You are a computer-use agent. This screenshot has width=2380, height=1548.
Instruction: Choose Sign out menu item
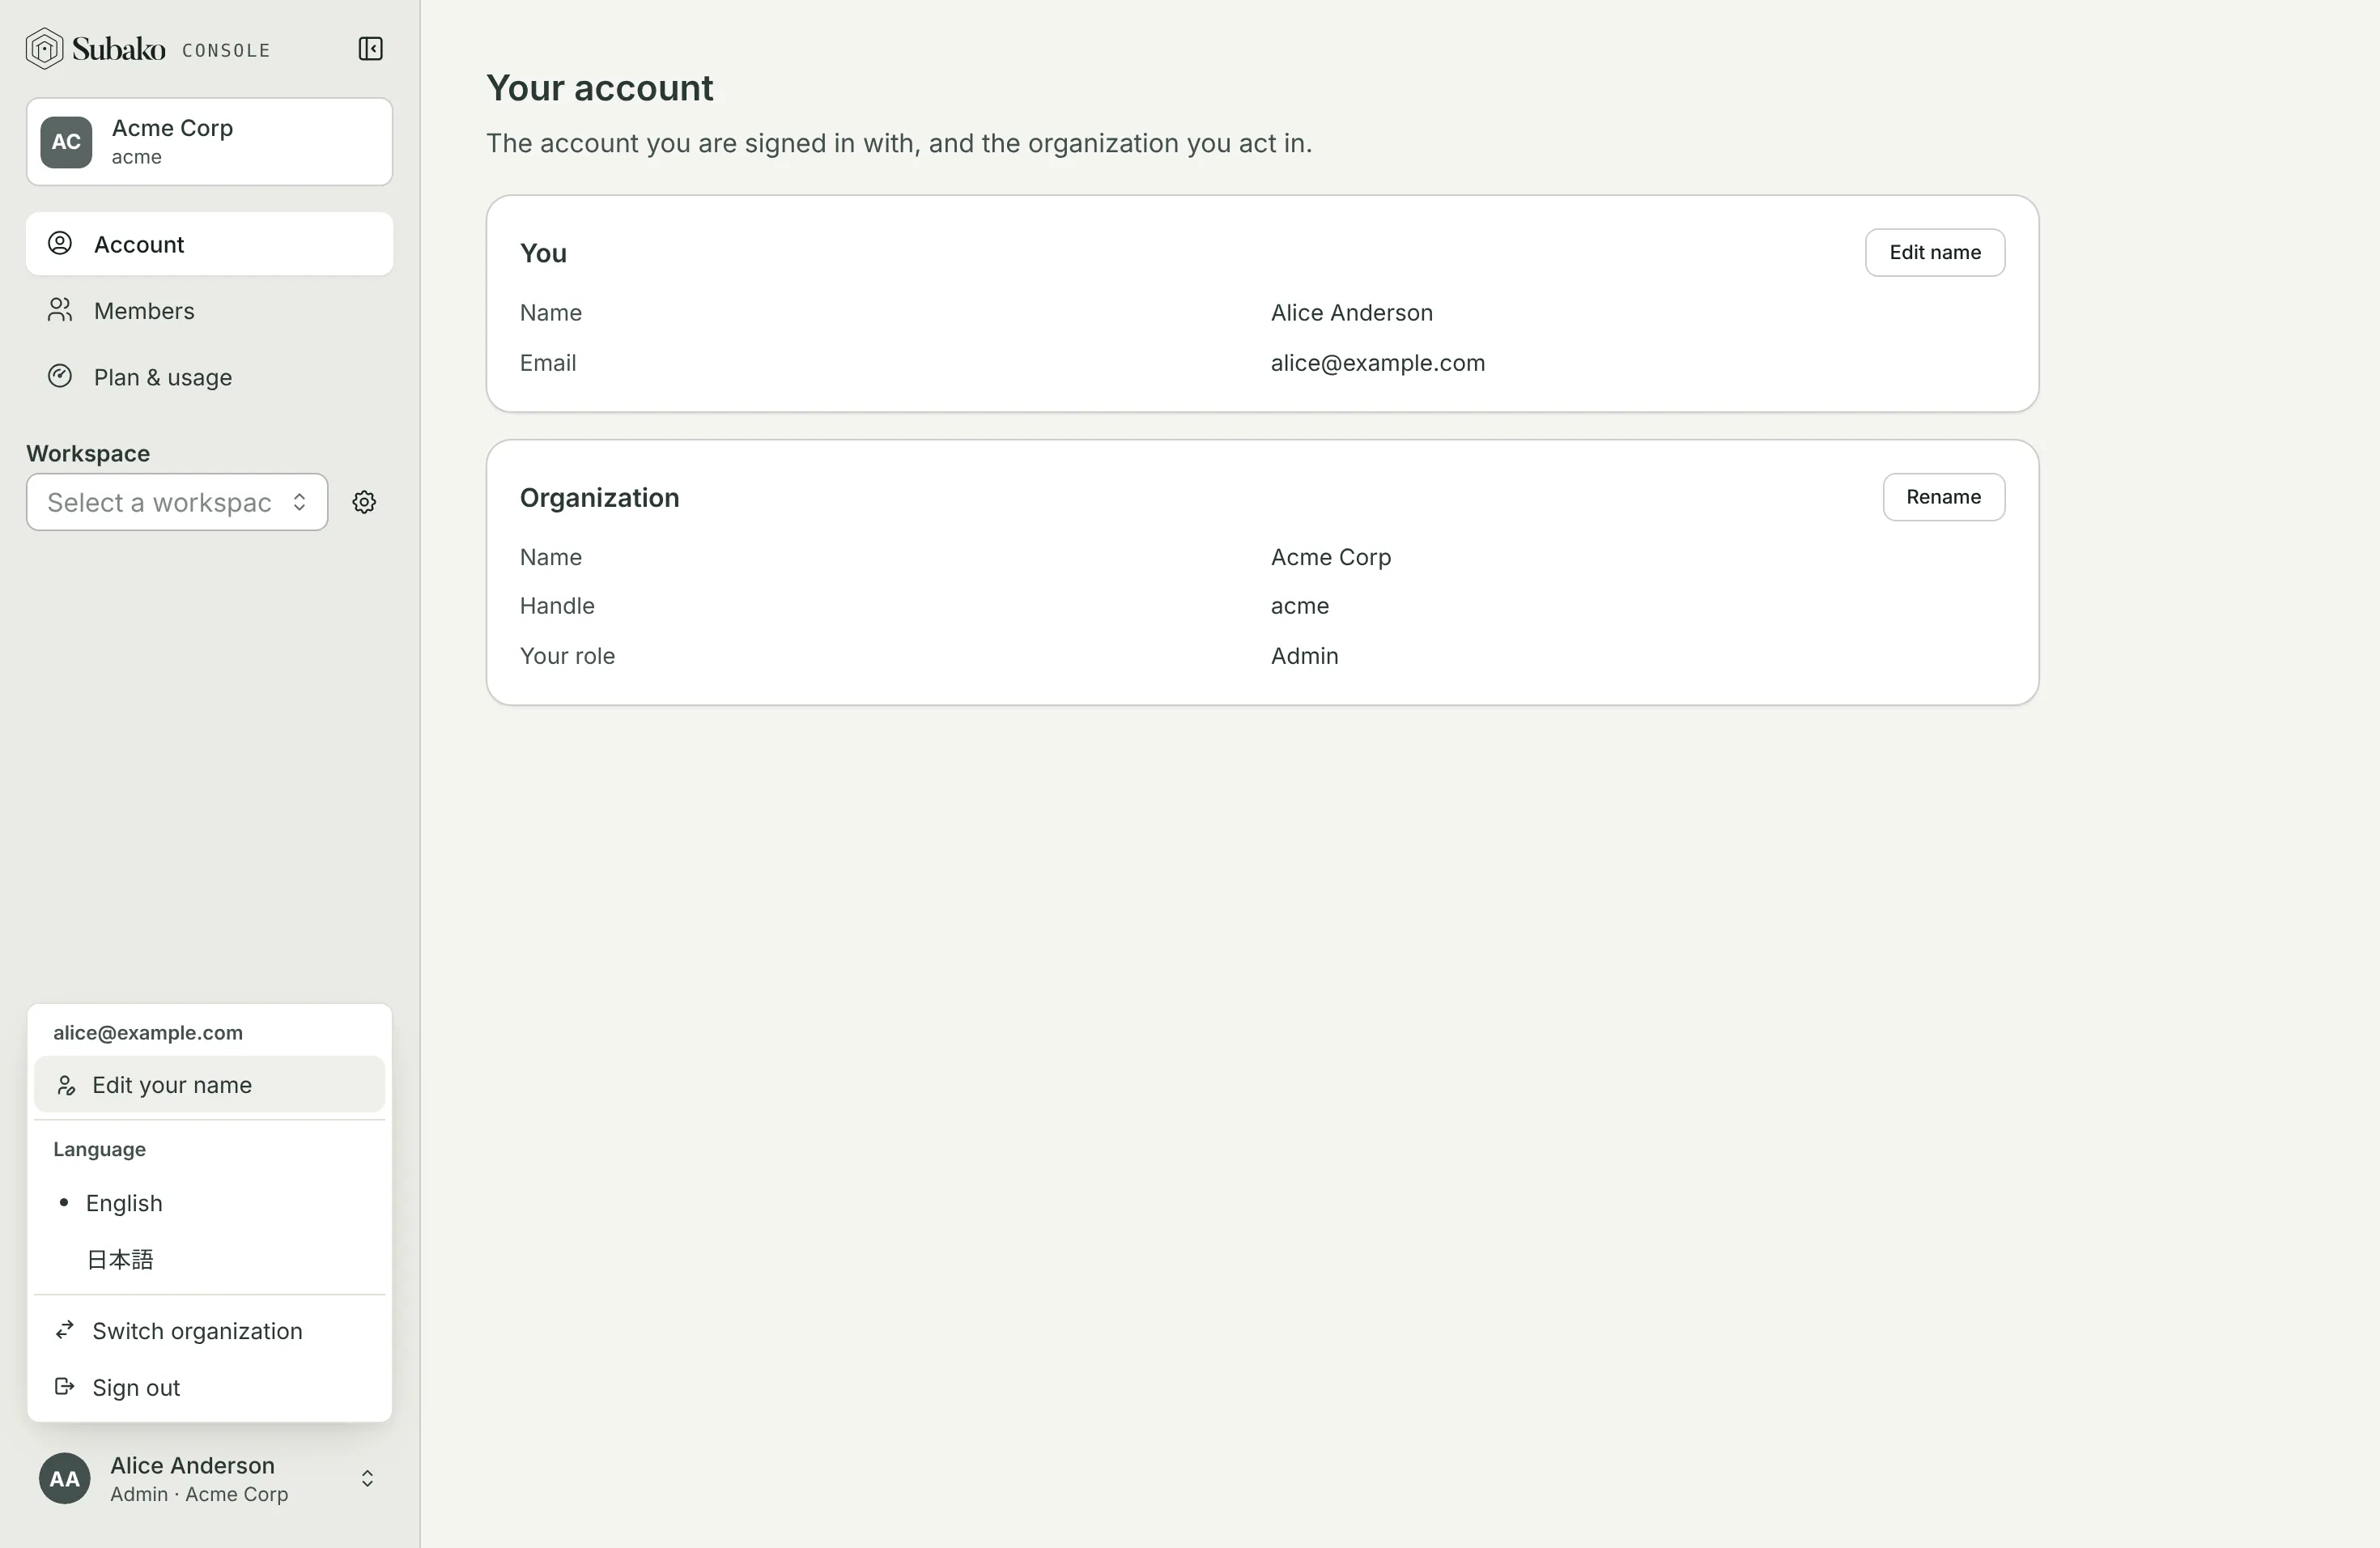pyautogui.click(x=209, y=1388)
